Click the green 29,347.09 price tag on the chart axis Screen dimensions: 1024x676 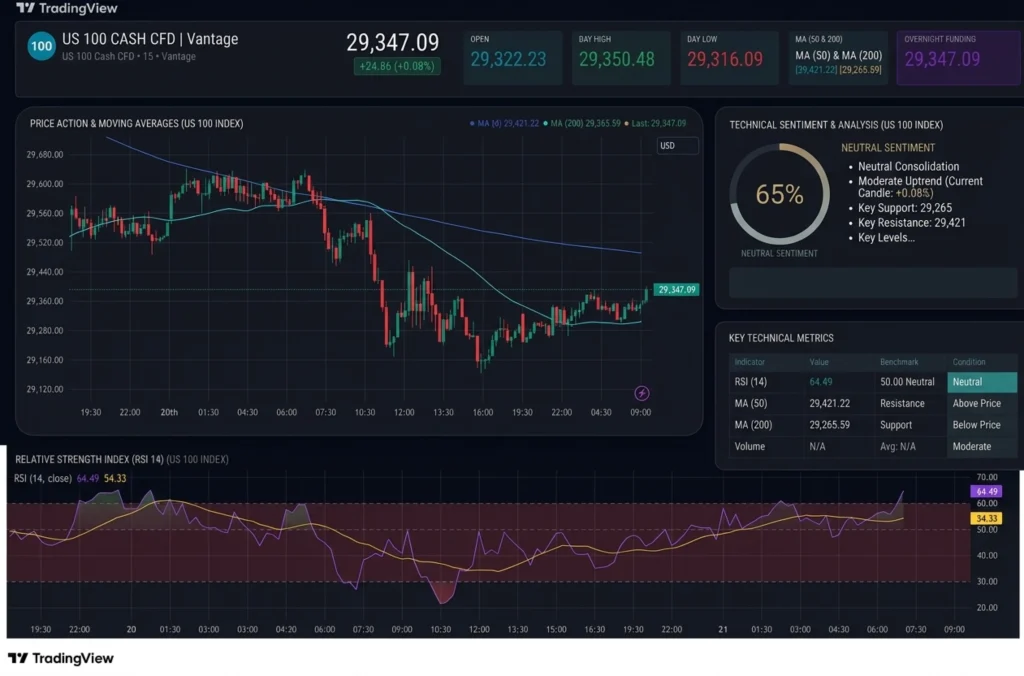click(x=677, y=289)
